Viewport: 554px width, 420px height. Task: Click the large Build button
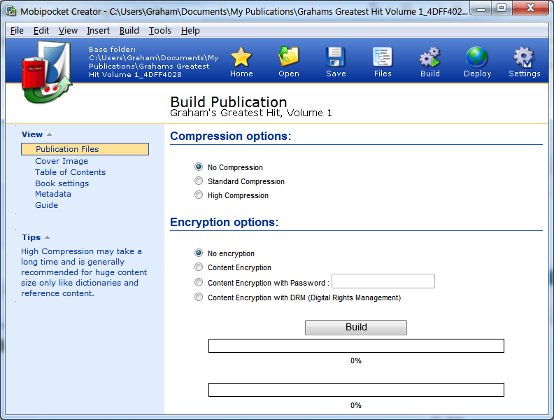click(356, 327)
